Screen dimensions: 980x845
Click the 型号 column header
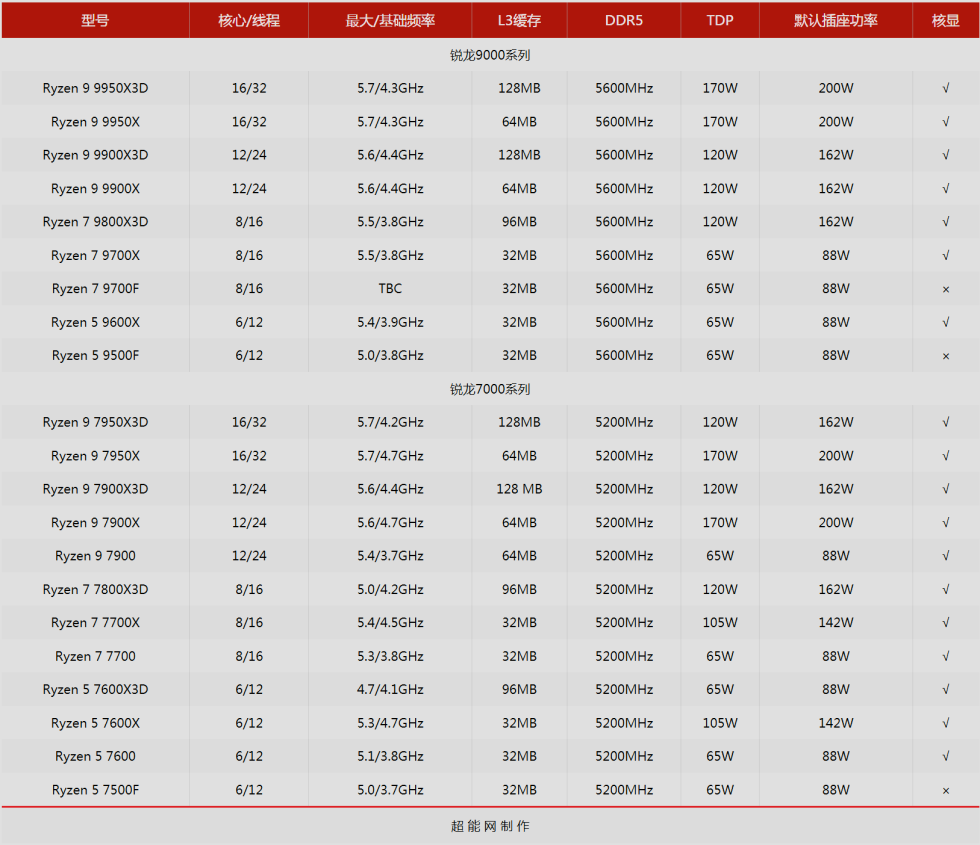[x=95, y=21]
